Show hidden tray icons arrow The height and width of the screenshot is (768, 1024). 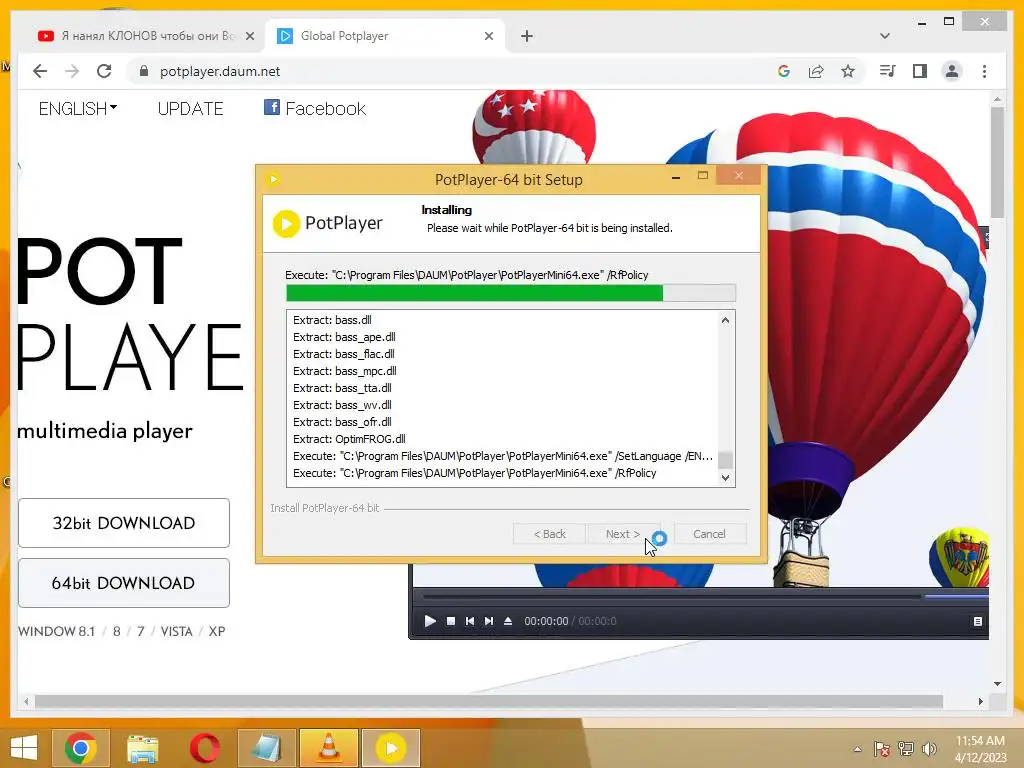[857, 749]
